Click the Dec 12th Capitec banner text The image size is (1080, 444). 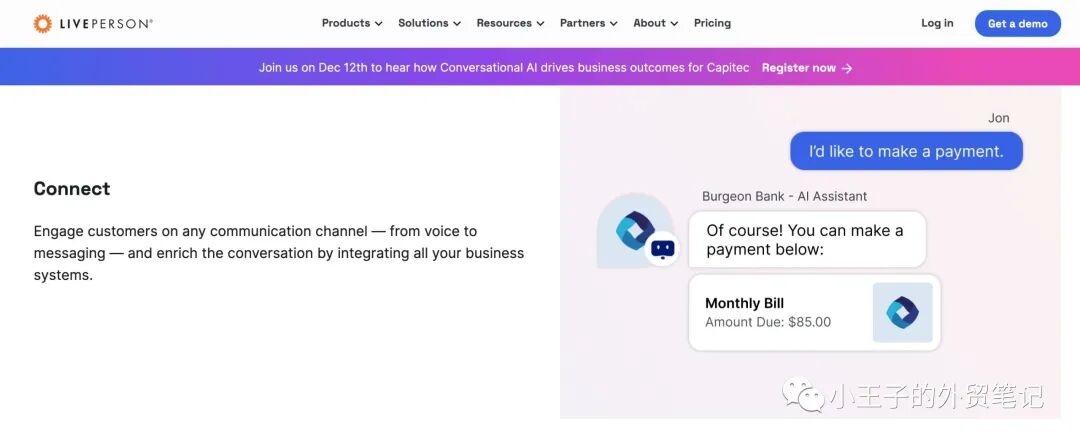[503, 67]
